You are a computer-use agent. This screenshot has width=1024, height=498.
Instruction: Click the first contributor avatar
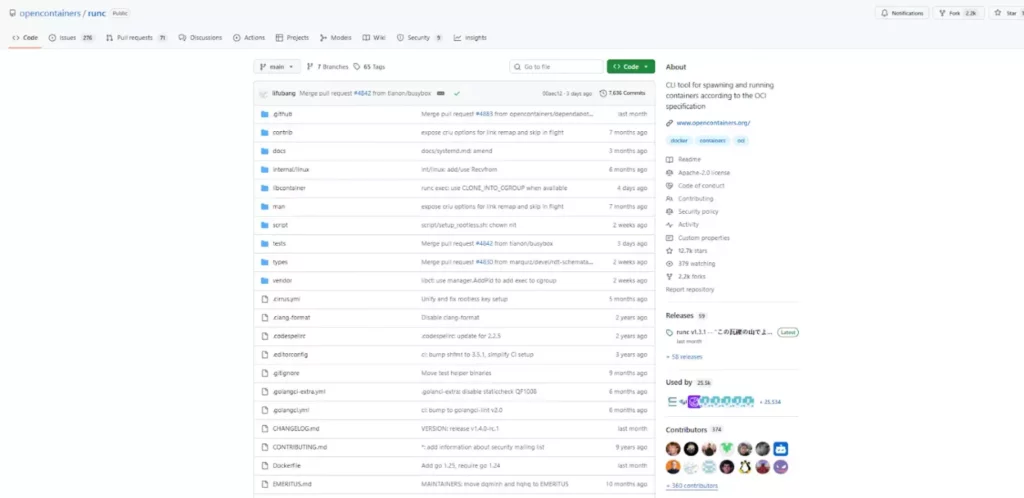[x=673, y=449]
